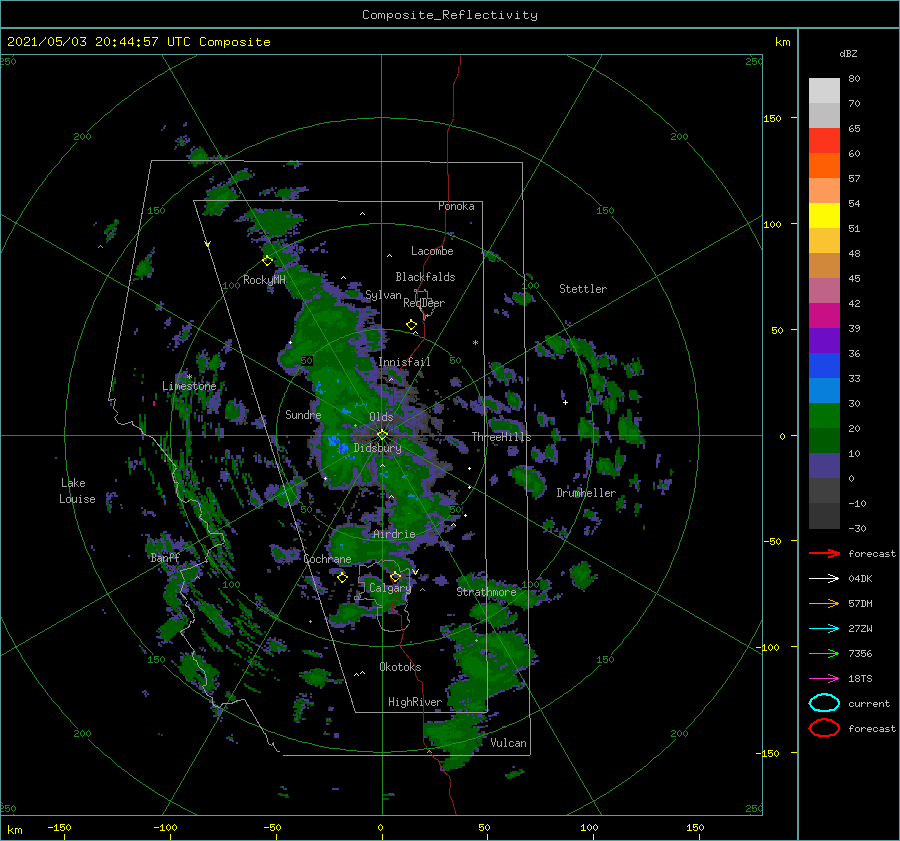This screenshot has height=841, width=900.
Task: Select the magenta 39-42 dBZ swatch
Action: point(824,316)
